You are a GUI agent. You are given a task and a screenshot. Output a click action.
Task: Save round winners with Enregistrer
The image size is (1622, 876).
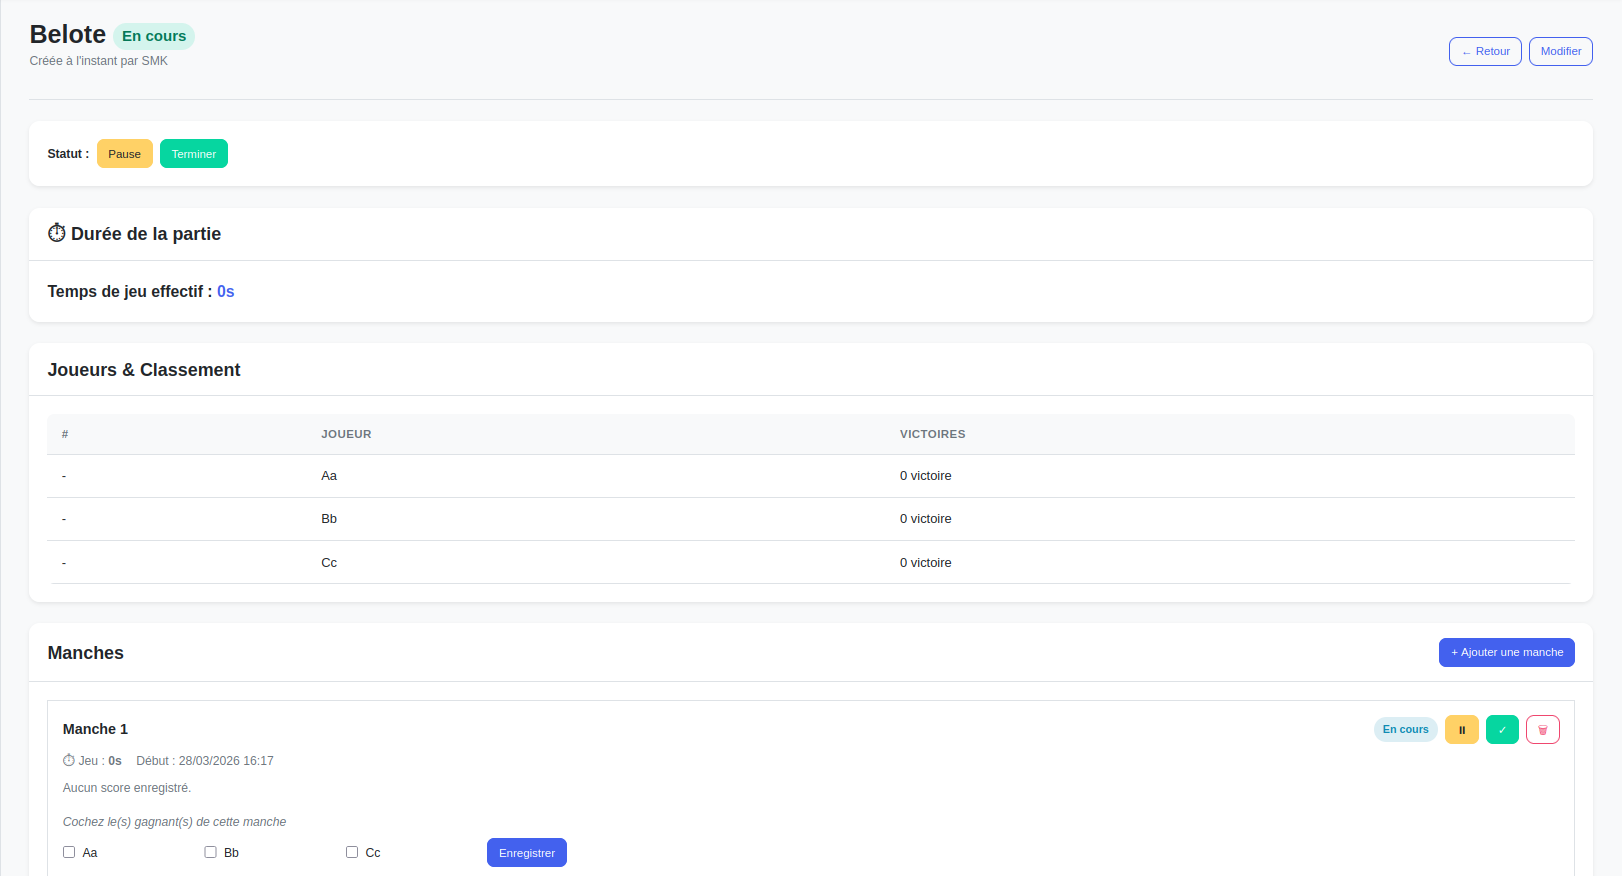point(527,853)
